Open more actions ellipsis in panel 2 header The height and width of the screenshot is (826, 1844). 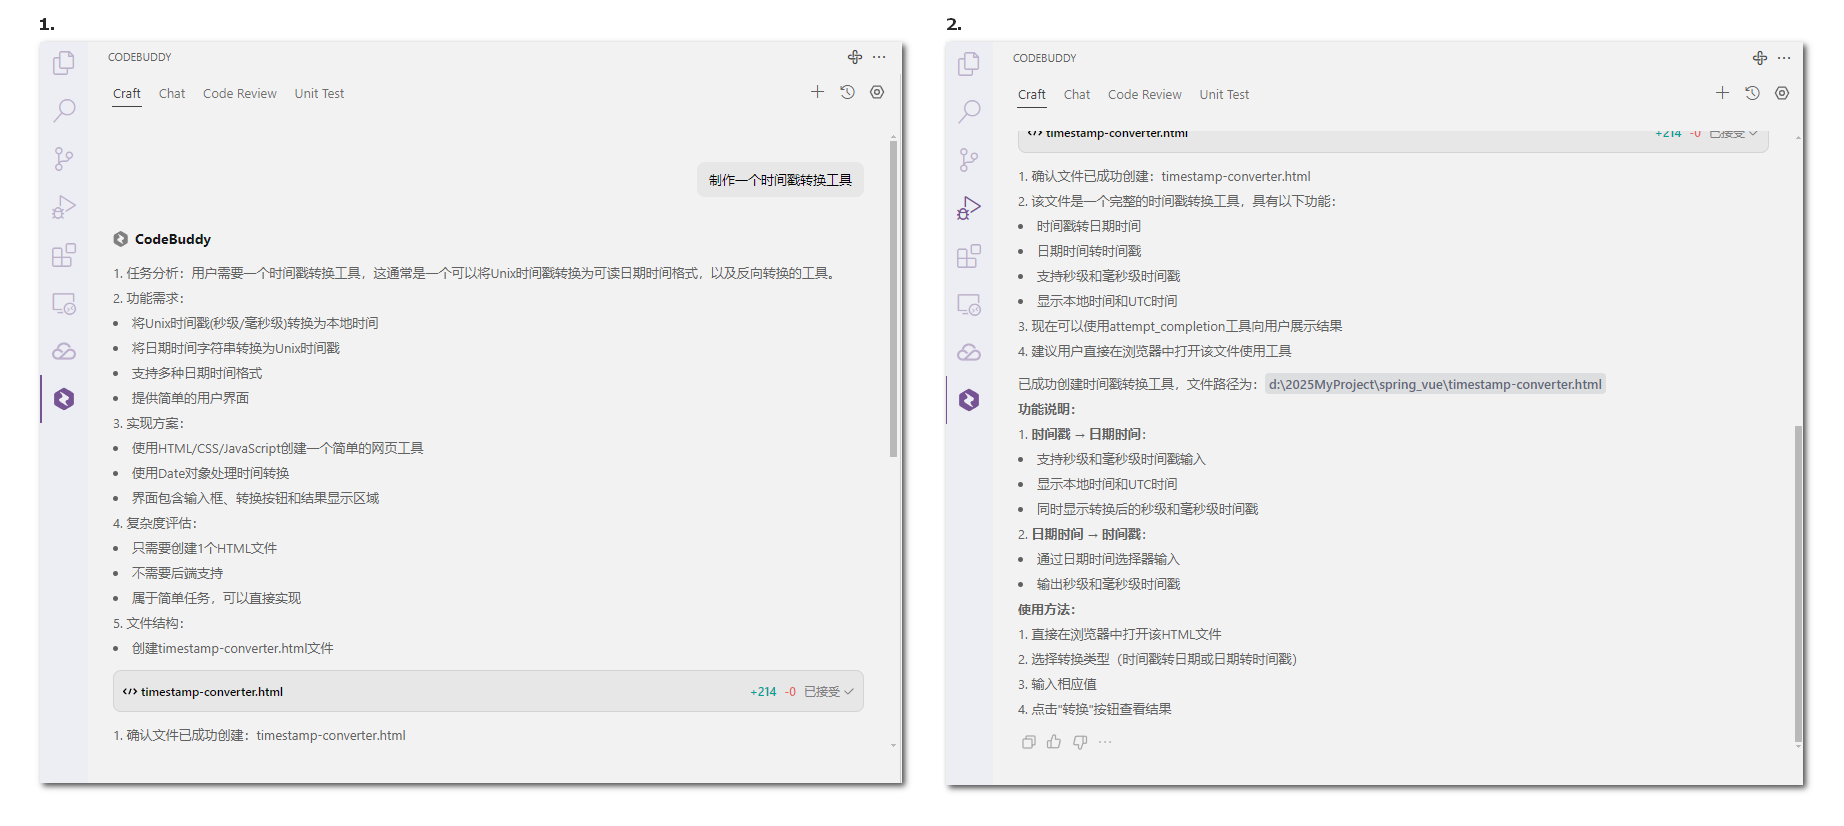[x=1784, y=58]
